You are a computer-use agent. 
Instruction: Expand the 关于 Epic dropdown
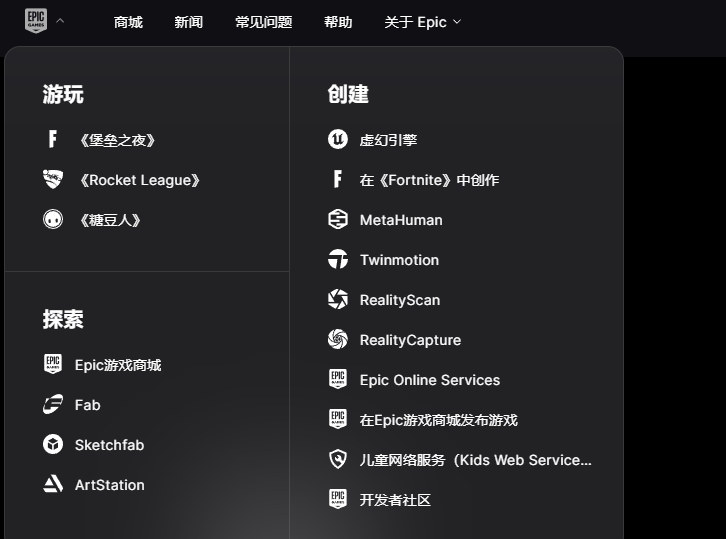(422, 22)
